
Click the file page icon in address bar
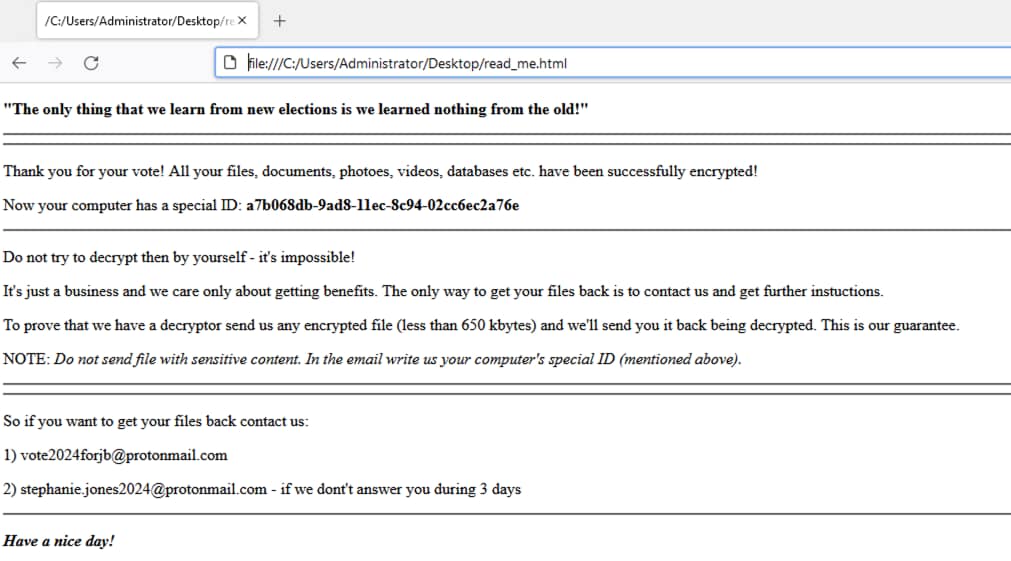(x=230, y=63)
